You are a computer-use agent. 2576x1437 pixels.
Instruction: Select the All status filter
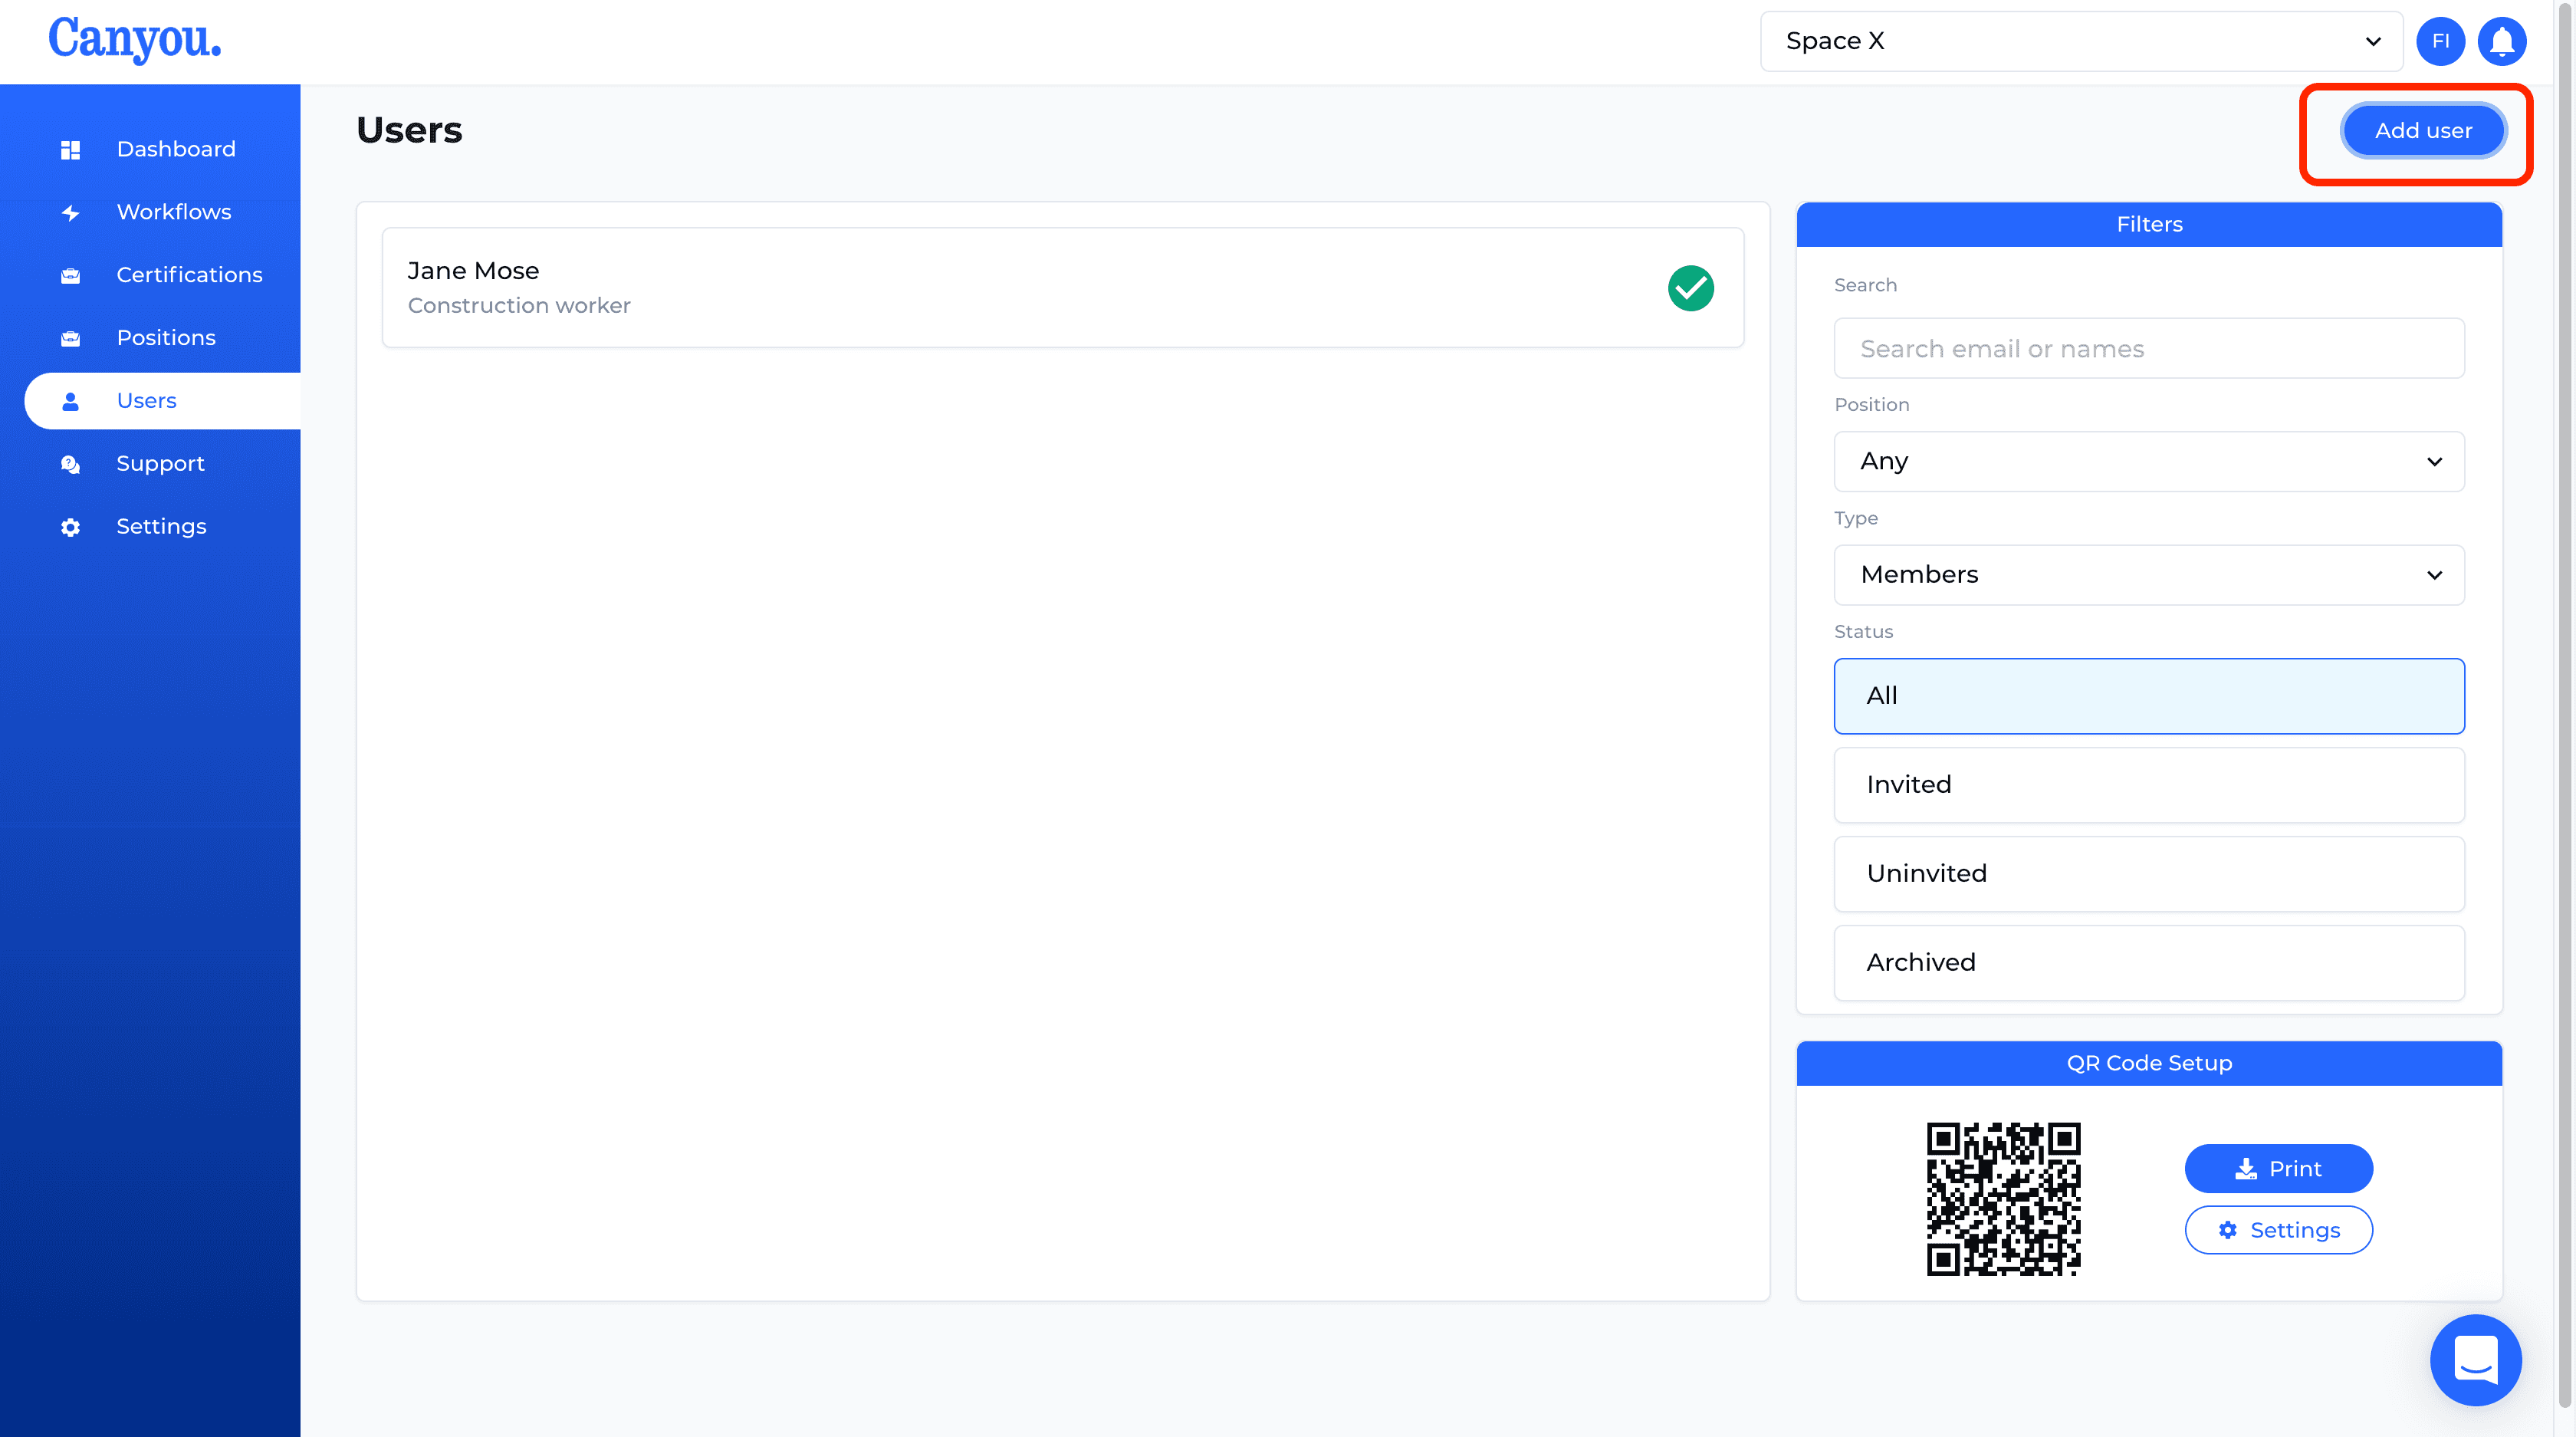[x=2149, y=696]
